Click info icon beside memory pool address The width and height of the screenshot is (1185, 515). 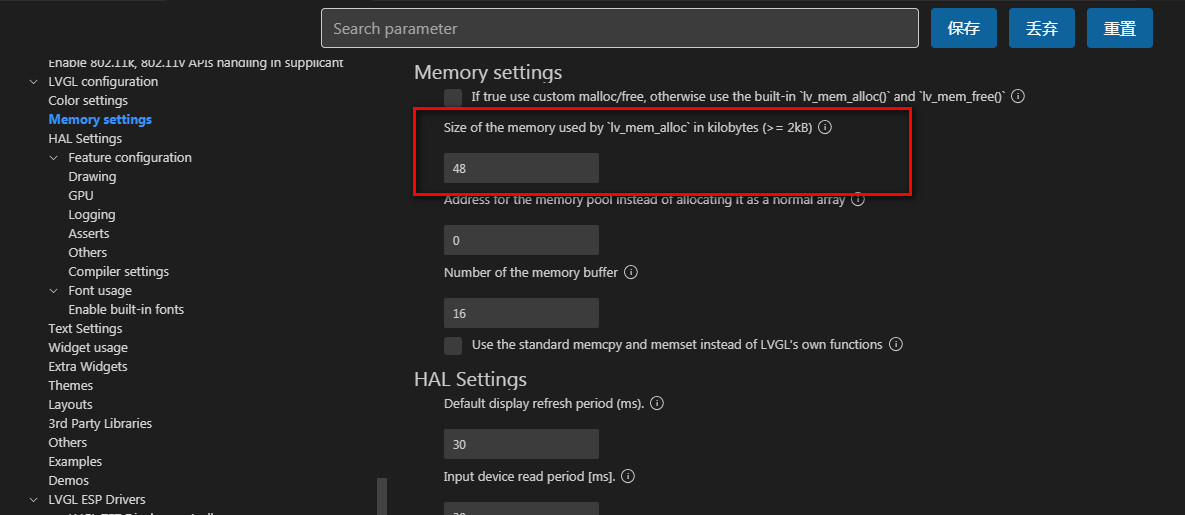pos(858,200)
